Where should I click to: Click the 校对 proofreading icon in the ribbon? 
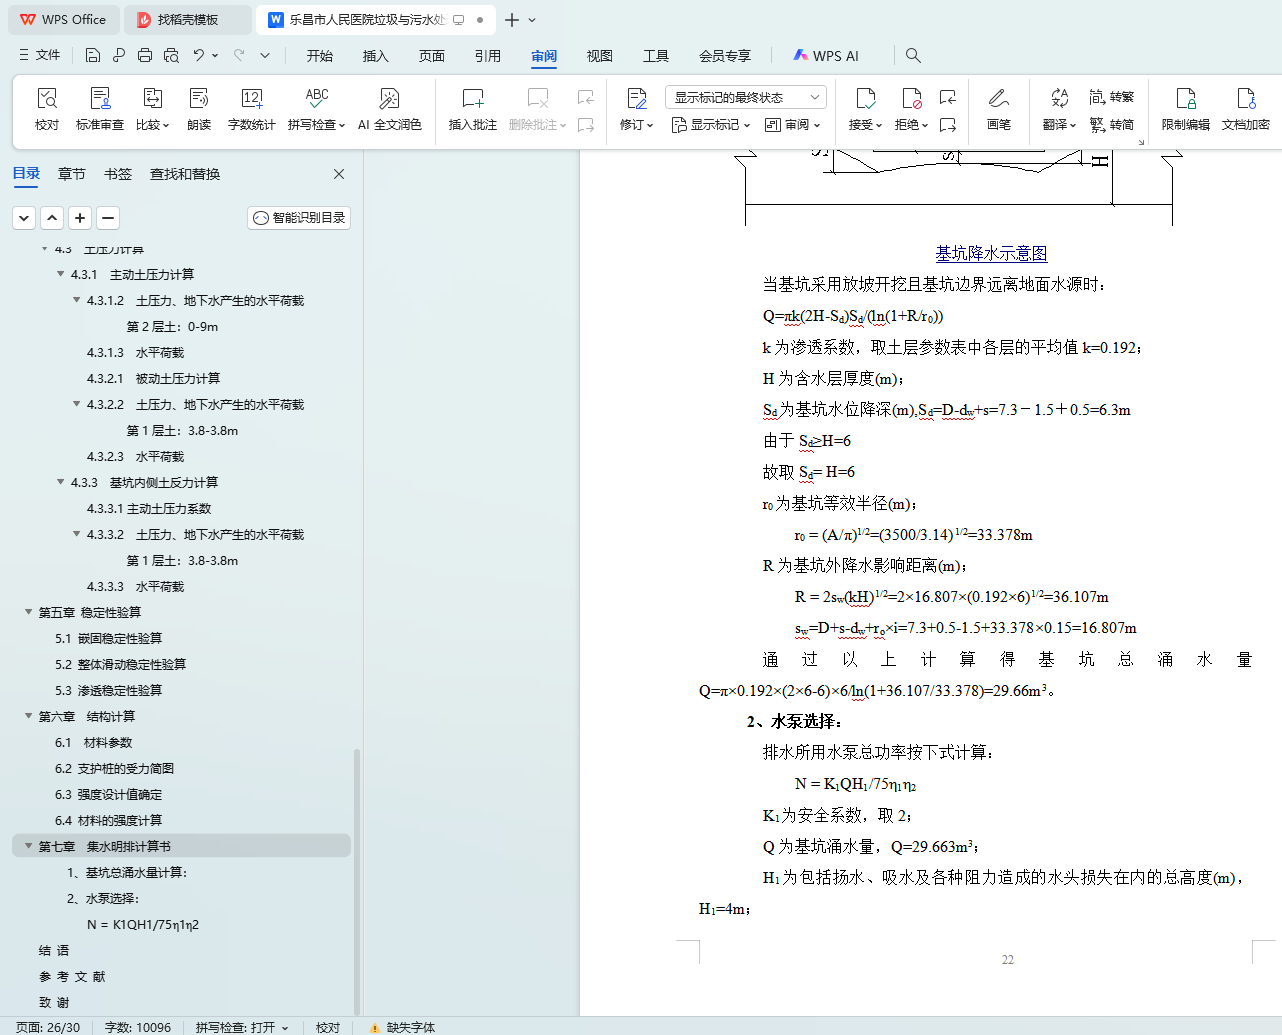tap(47, 108)
